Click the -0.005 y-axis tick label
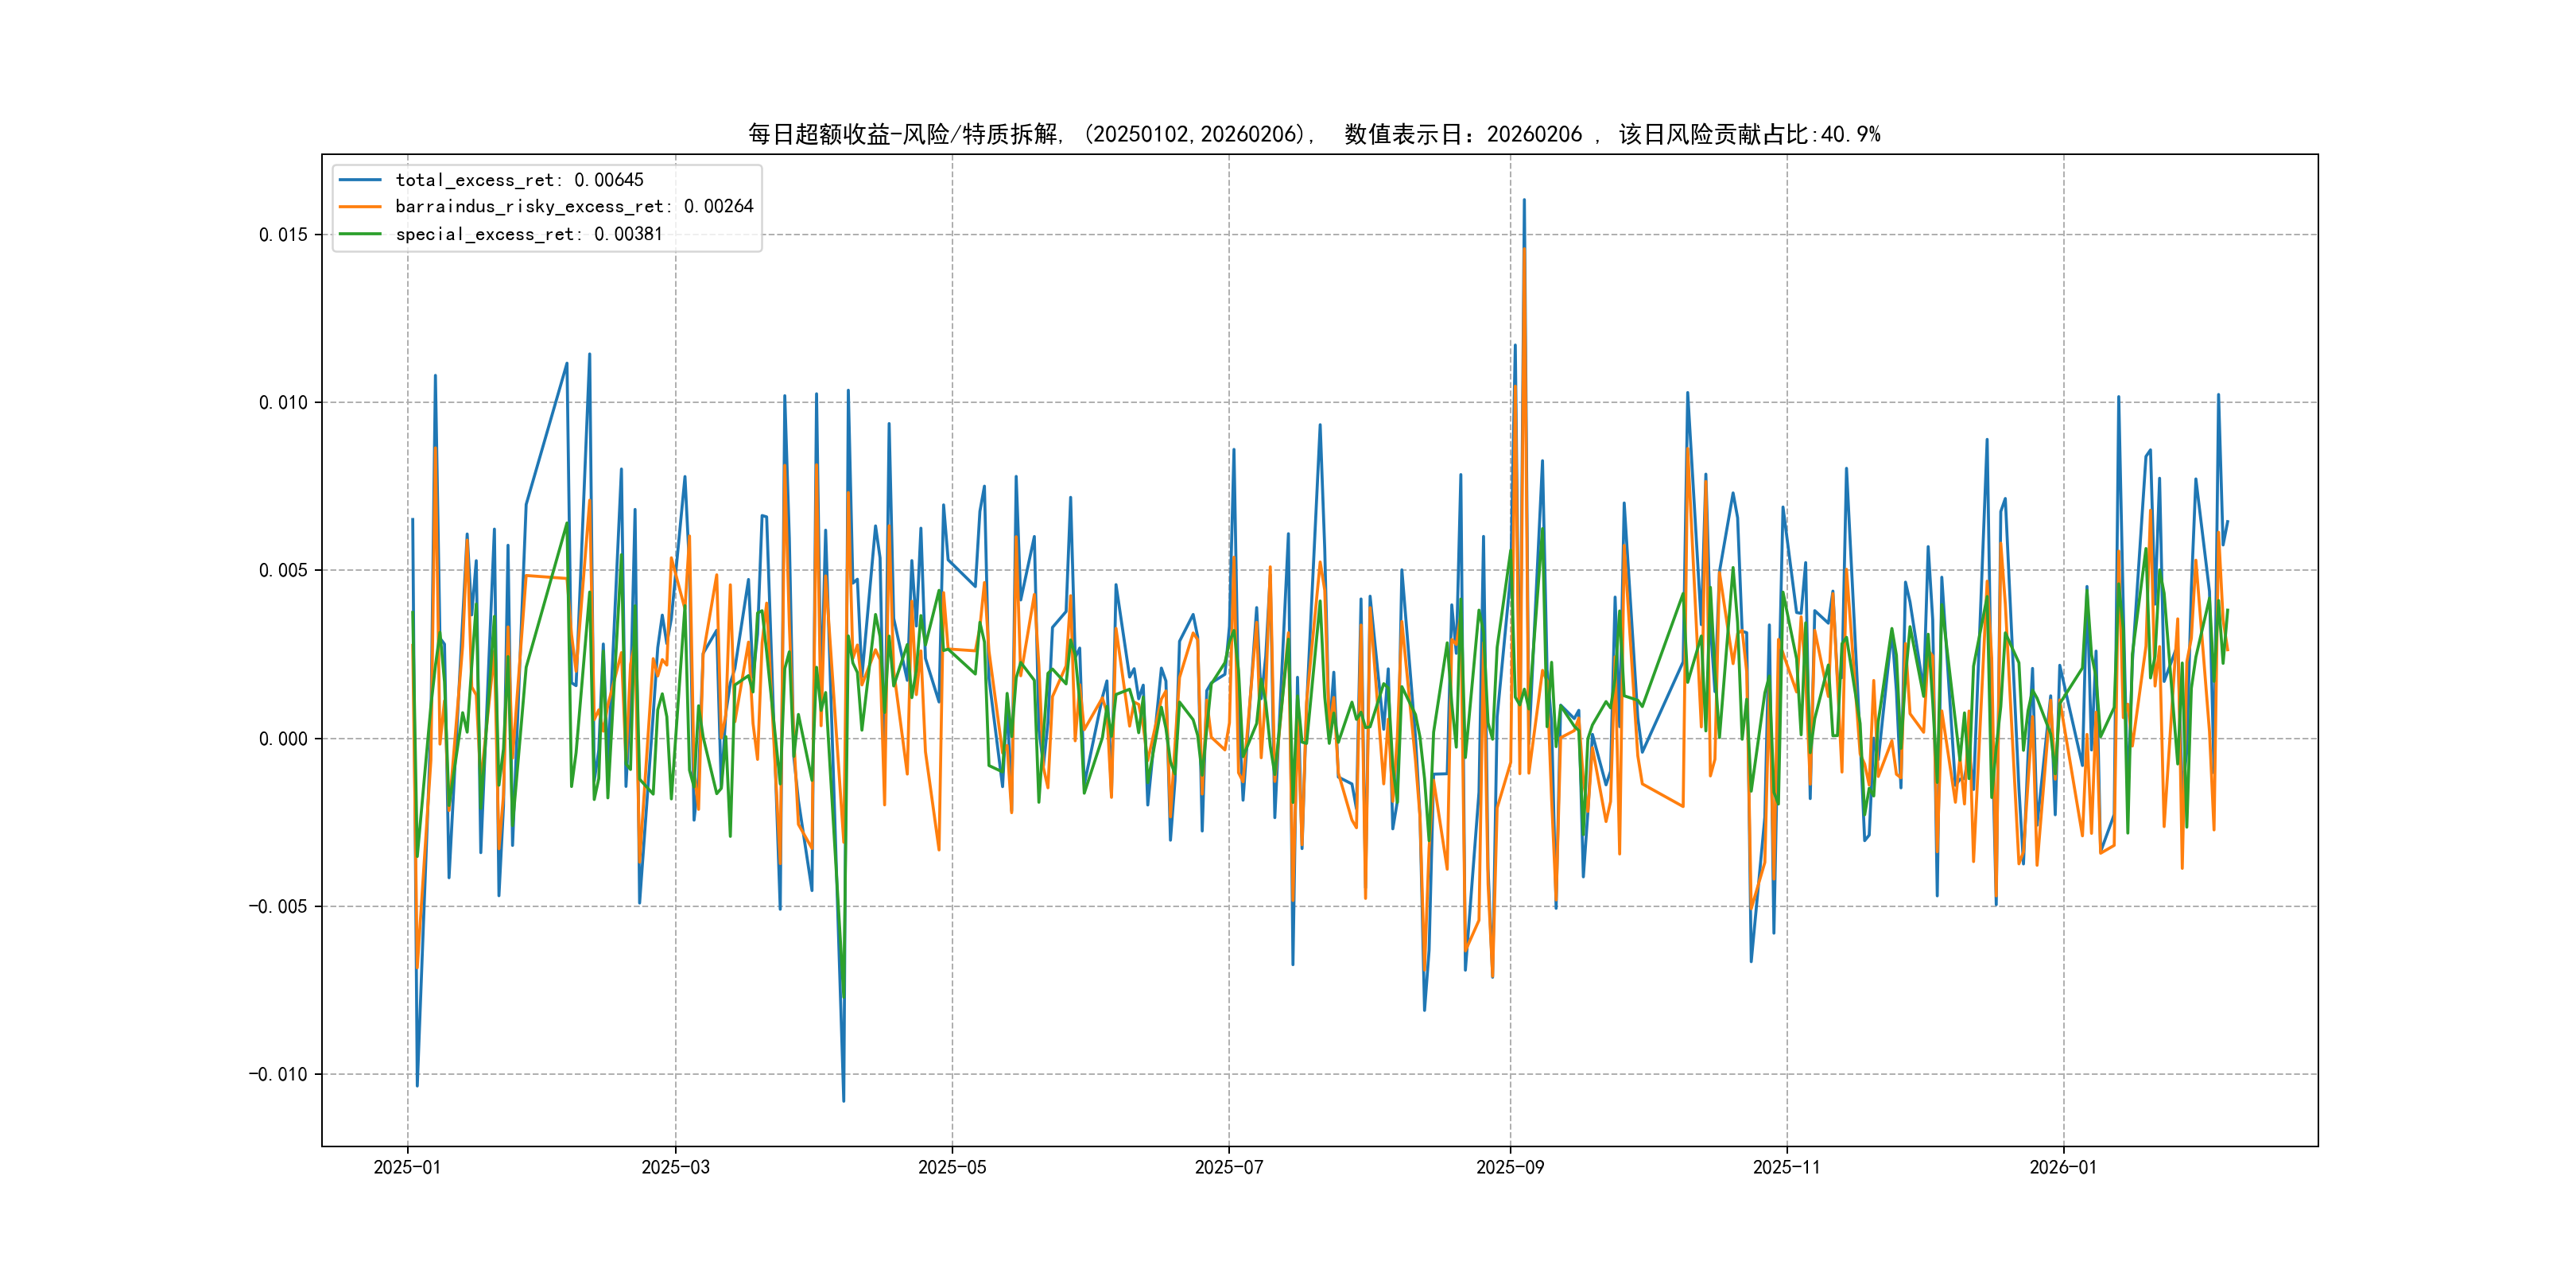Viewport: 2576px width, 1288px height. click(x=278, y=907)
